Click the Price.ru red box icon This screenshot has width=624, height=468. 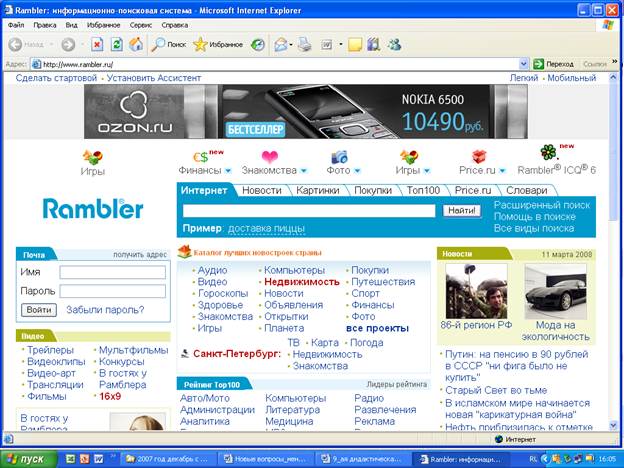coord(479,156)
